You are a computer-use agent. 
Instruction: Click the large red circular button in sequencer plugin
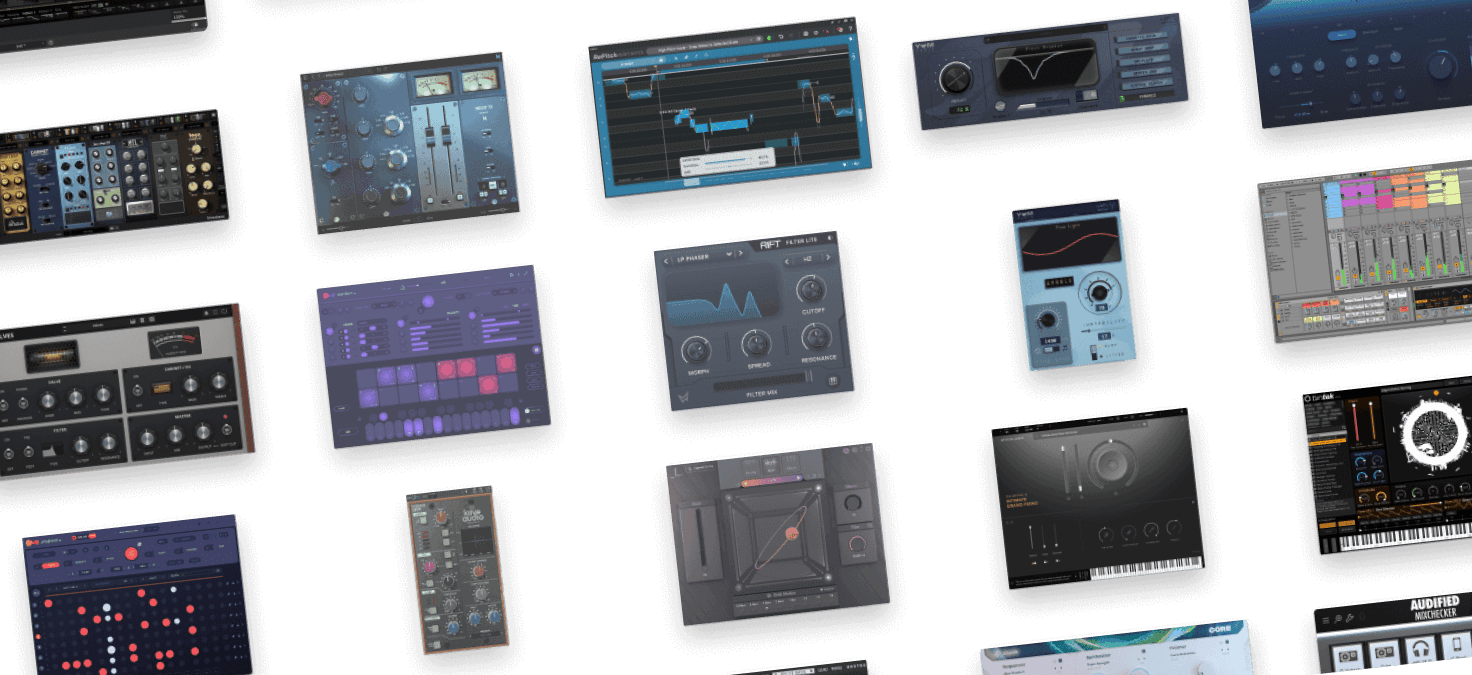[130, 553]
